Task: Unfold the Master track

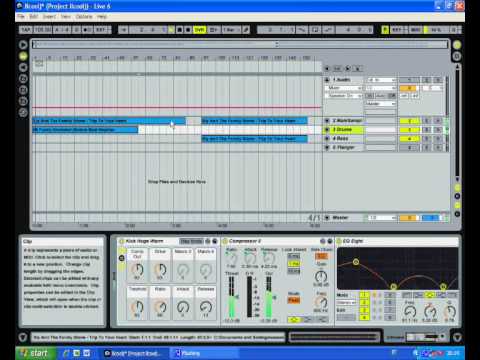Action: point(327,218)
